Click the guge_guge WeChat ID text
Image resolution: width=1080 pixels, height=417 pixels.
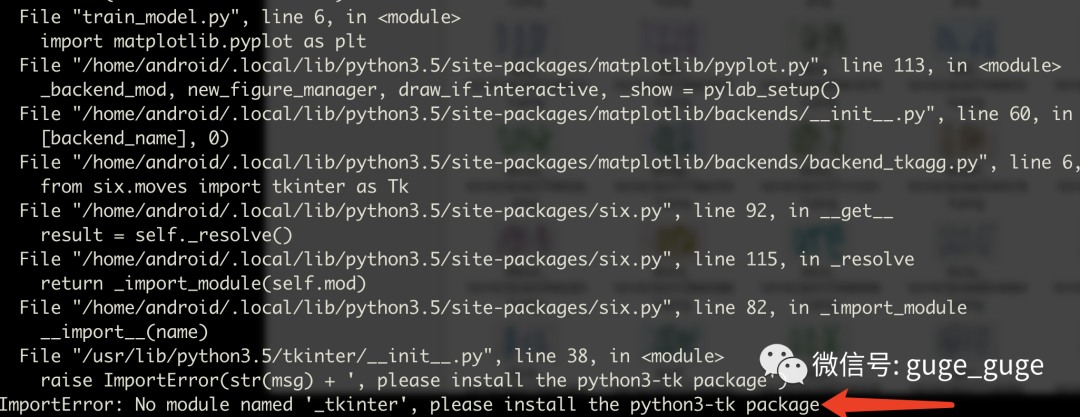(974, 365)
